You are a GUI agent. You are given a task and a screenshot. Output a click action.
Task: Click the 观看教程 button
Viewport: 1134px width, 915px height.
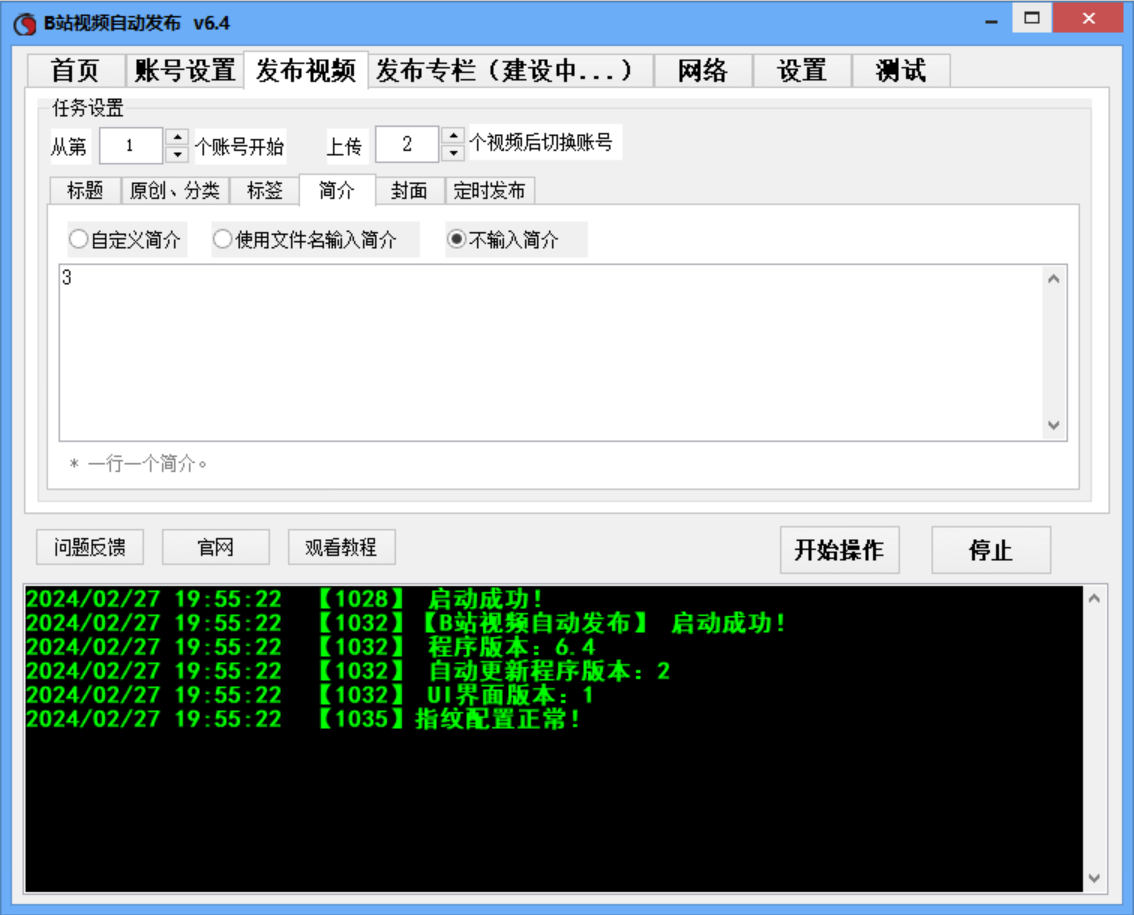(x=341, y=547)
